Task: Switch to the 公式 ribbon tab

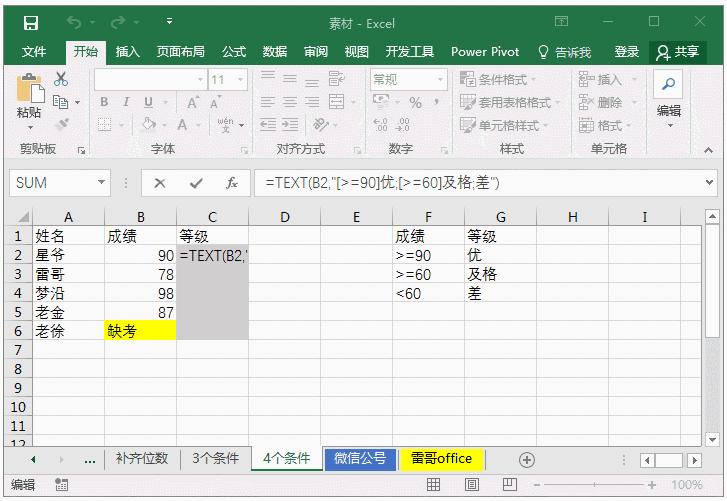Action: tap(234, 52)
